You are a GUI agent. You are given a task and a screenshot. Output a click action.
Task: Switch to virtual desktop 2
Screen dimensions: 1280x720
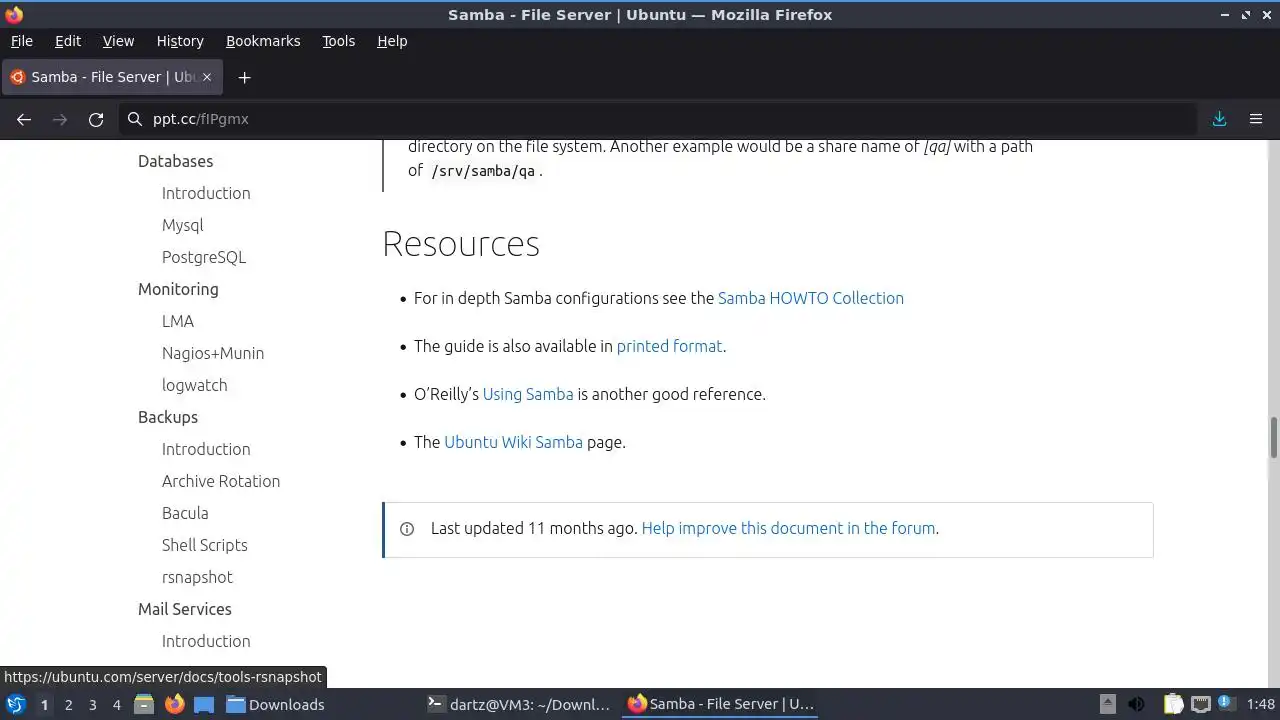(68, 704)
